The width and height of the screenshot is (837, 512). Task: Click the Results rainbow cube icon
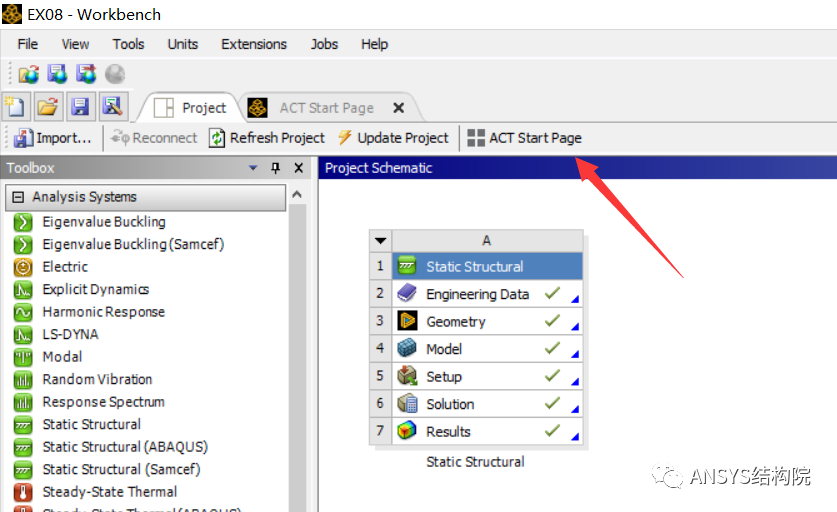(x=407, y=430)
